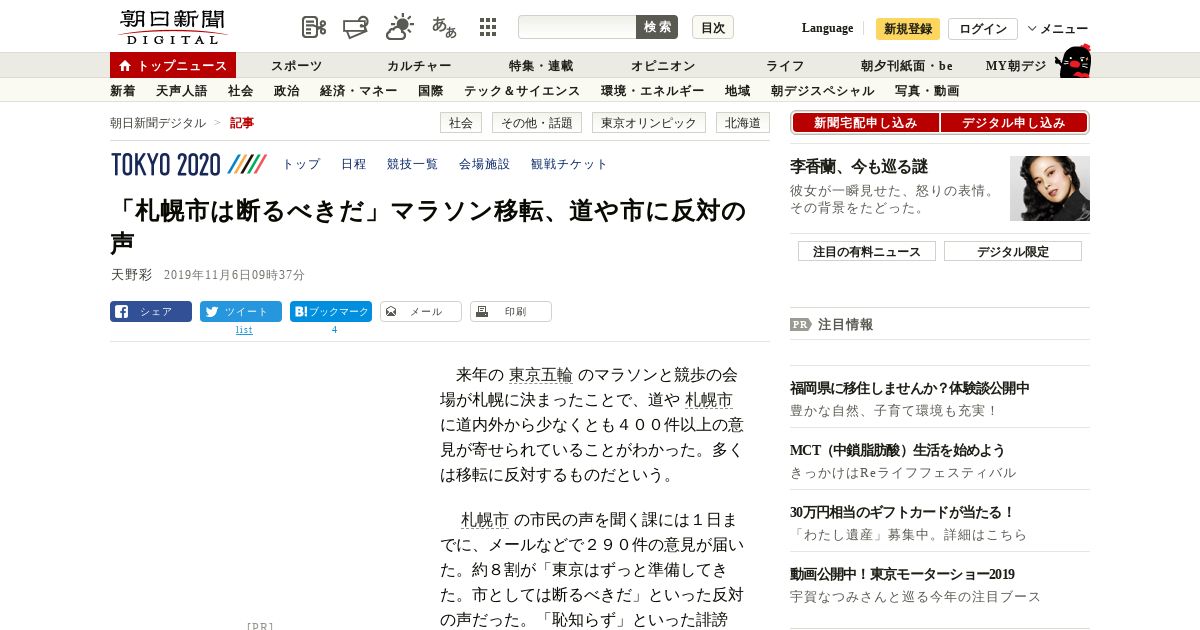The width and height of the screenshot is (1200, 630).
Task: Open Tokyo 2020 会場施設 link
Action: coord(485,164)
